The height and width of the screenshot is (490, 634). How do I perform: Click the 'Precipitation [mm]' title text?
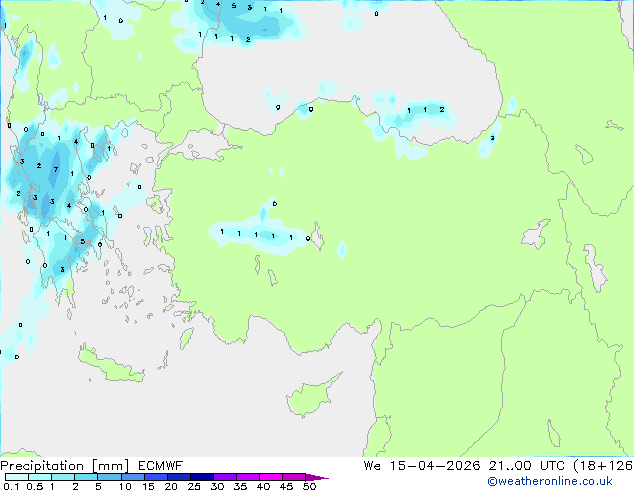point(64,466)
